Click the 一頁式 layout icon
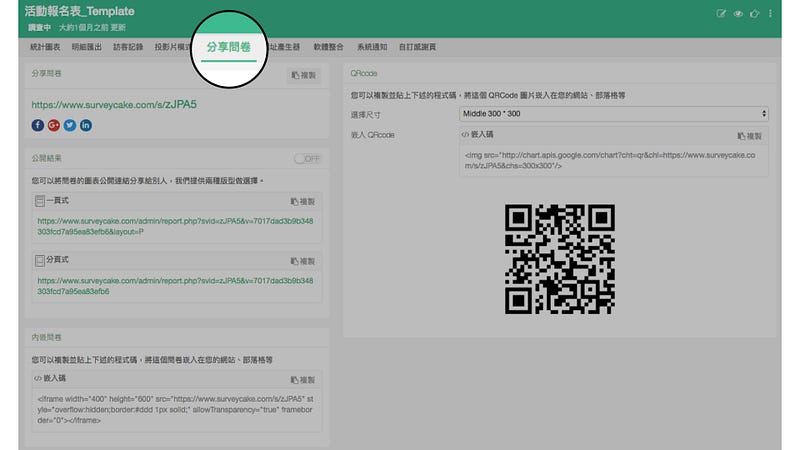800x450 pixels. point(40,201)
